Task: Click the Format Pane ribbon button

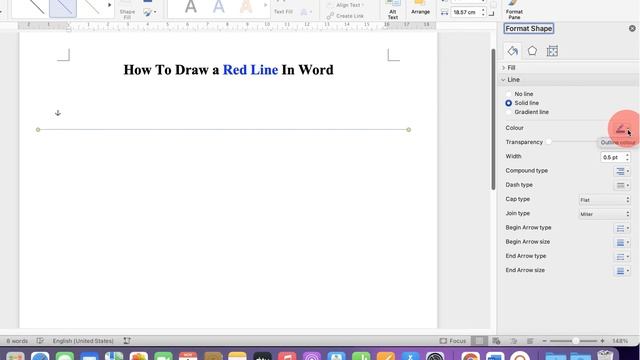Action: point(514,10)
